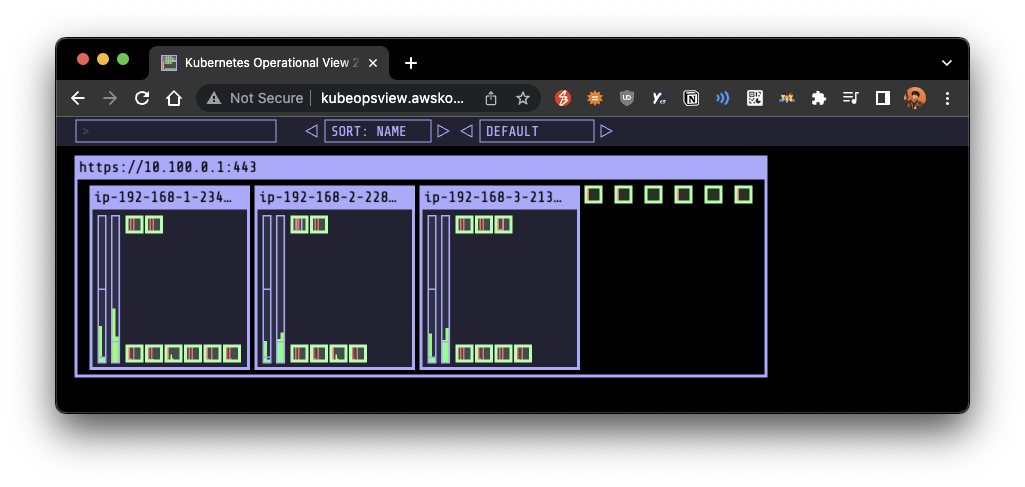Select the first unassigned pod outside the nodes

point(593,194)
